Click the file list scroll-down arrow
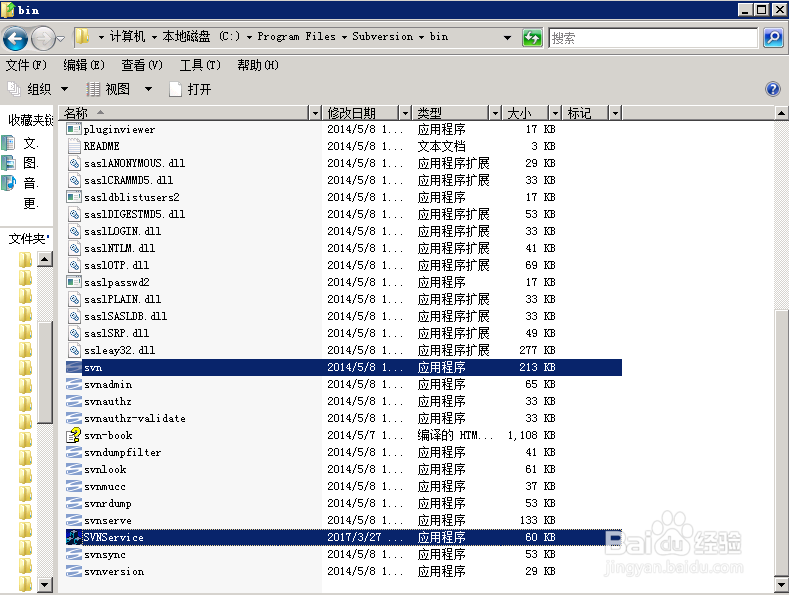 click(781, 585)
